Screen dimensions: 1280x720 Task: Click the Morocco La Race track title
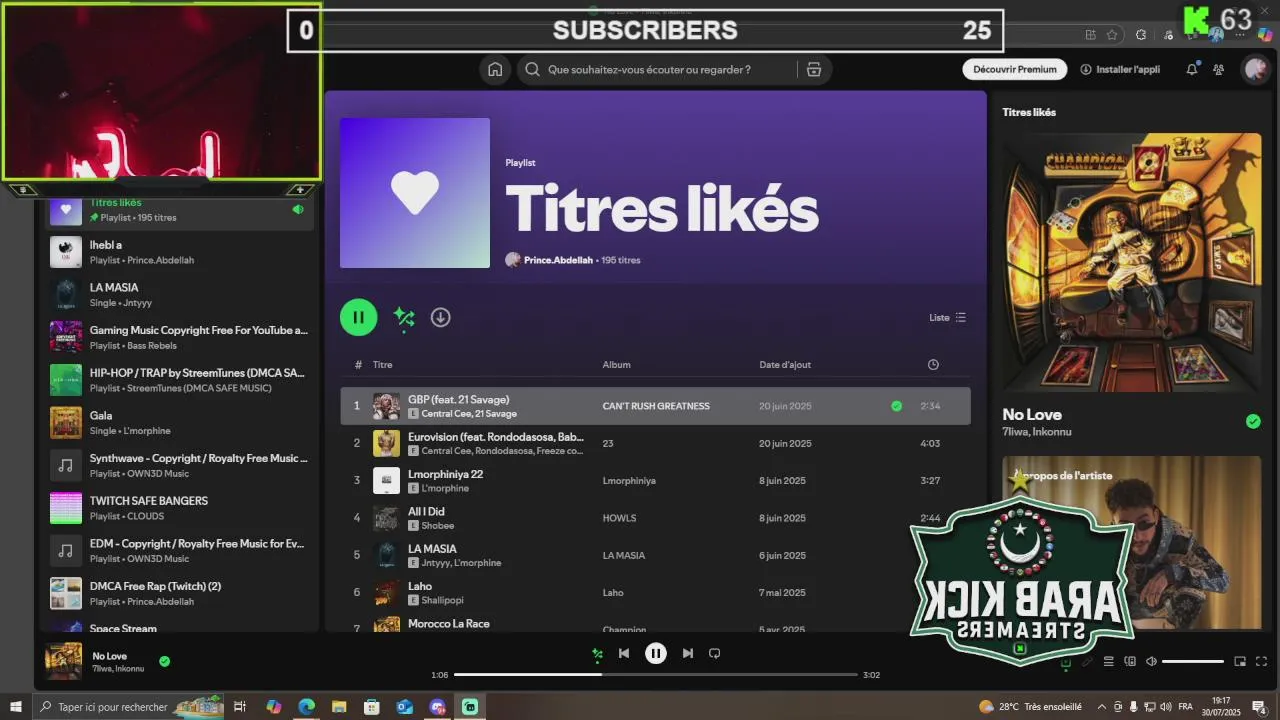(x=449, y=623)
